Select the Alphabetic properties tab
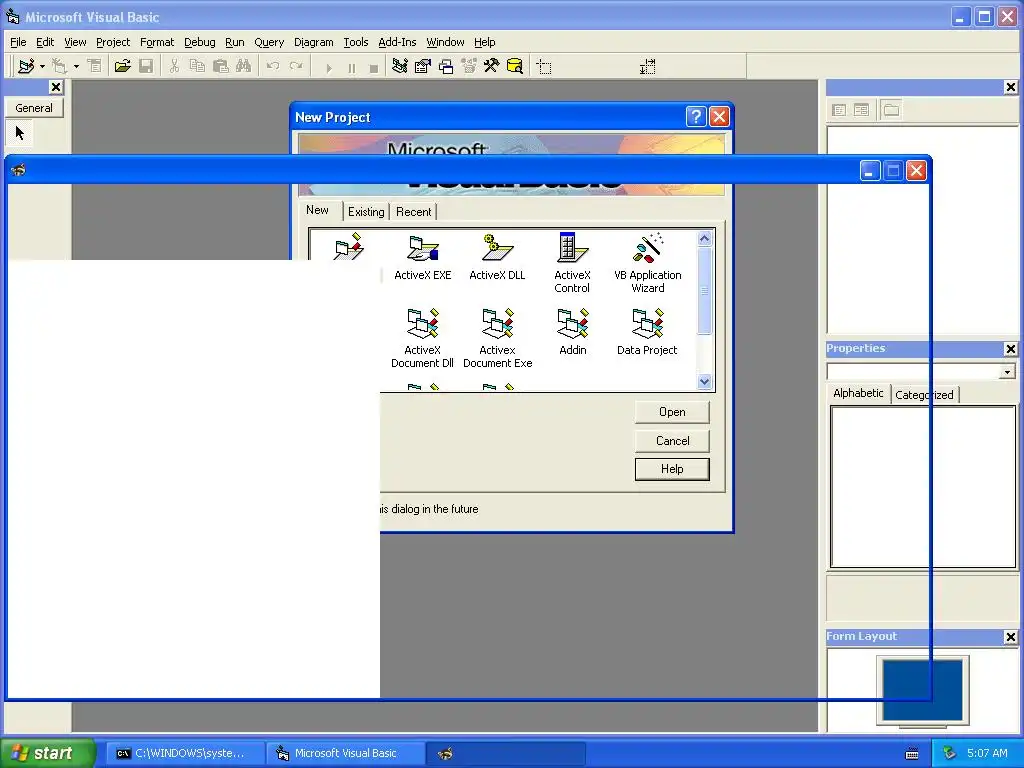Viewport: 1024px width, 768px height. tap(858, 393)
